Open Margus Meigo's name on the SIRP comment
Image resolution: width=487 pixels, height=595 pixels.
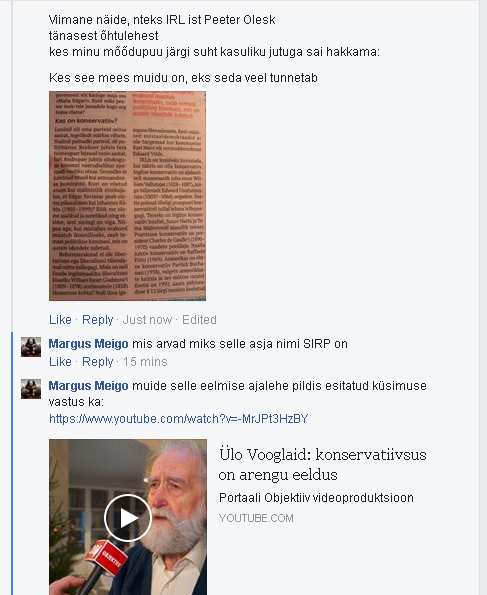click(x=88, y=344)
